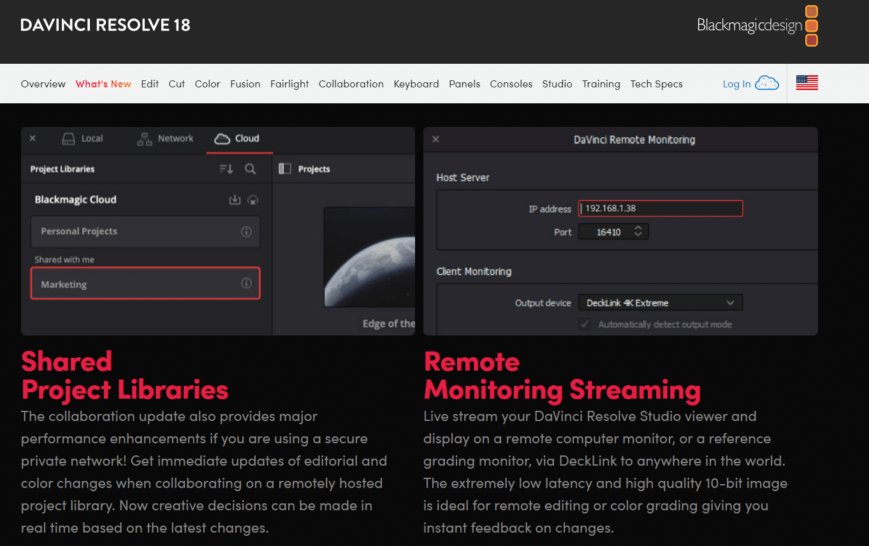Select the Blackmagic Cloud row
869x546 pixels.
pos(145,200)
